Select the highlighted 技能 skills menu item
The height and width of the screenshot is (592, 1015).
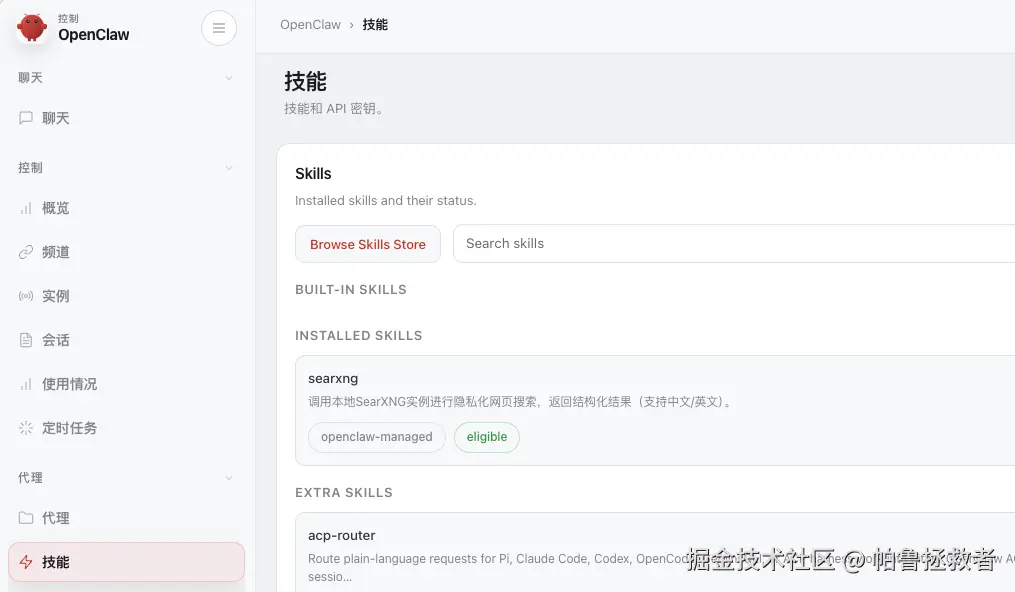pyautogui.click(x=126, y=562)
